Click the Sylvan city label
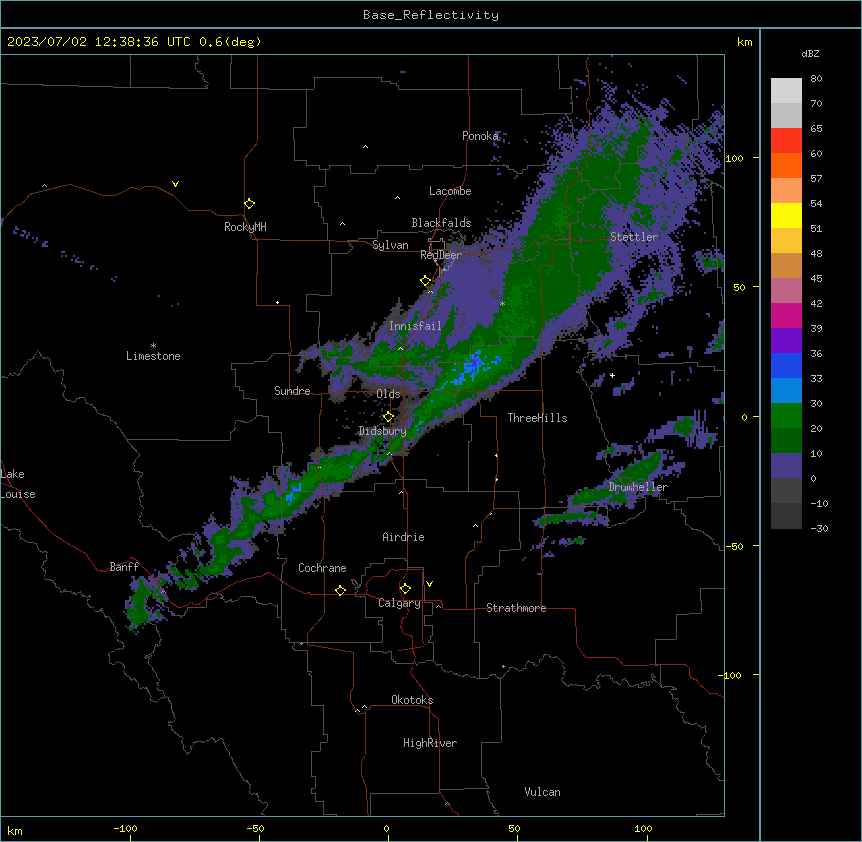Screen dimensions: 862x842 coord(390,245)
